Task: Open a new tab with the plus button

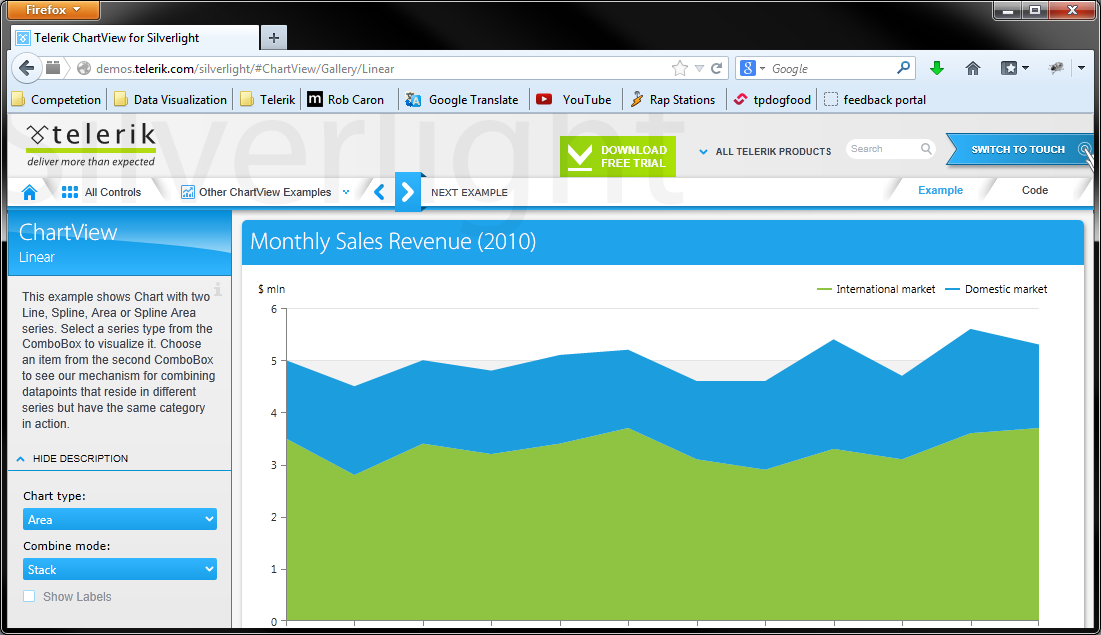Action: pos(274,38)
